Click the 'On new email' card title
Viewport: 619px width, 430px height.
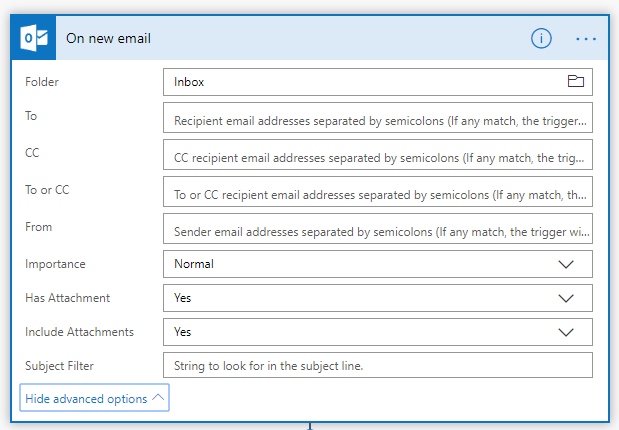coord(108,39)
